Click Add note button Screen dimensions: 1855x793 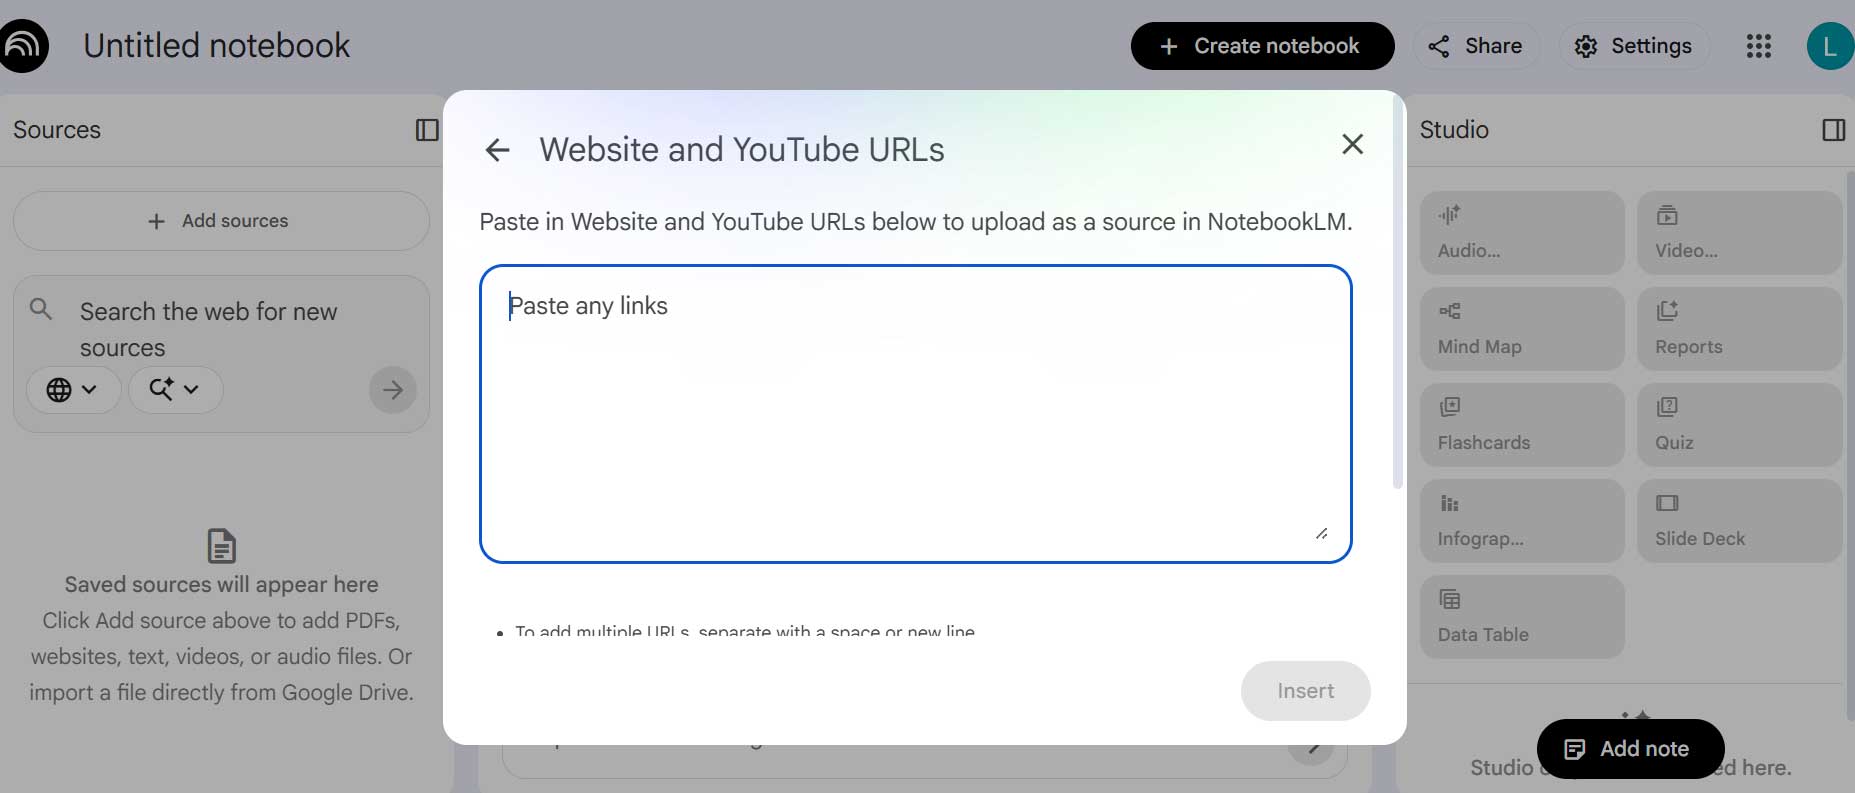coord(1630,749)
